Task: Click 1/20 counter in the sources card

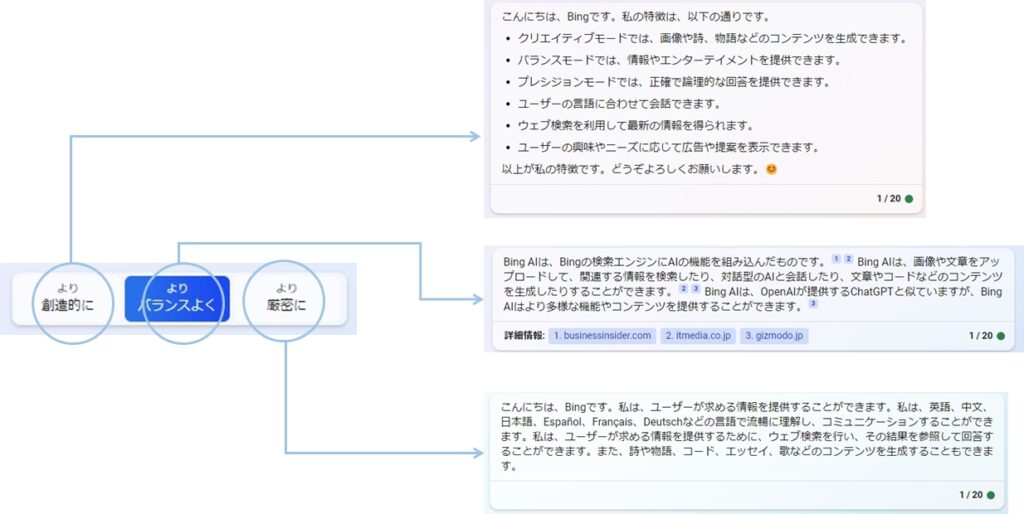Action: click(980, 336)
